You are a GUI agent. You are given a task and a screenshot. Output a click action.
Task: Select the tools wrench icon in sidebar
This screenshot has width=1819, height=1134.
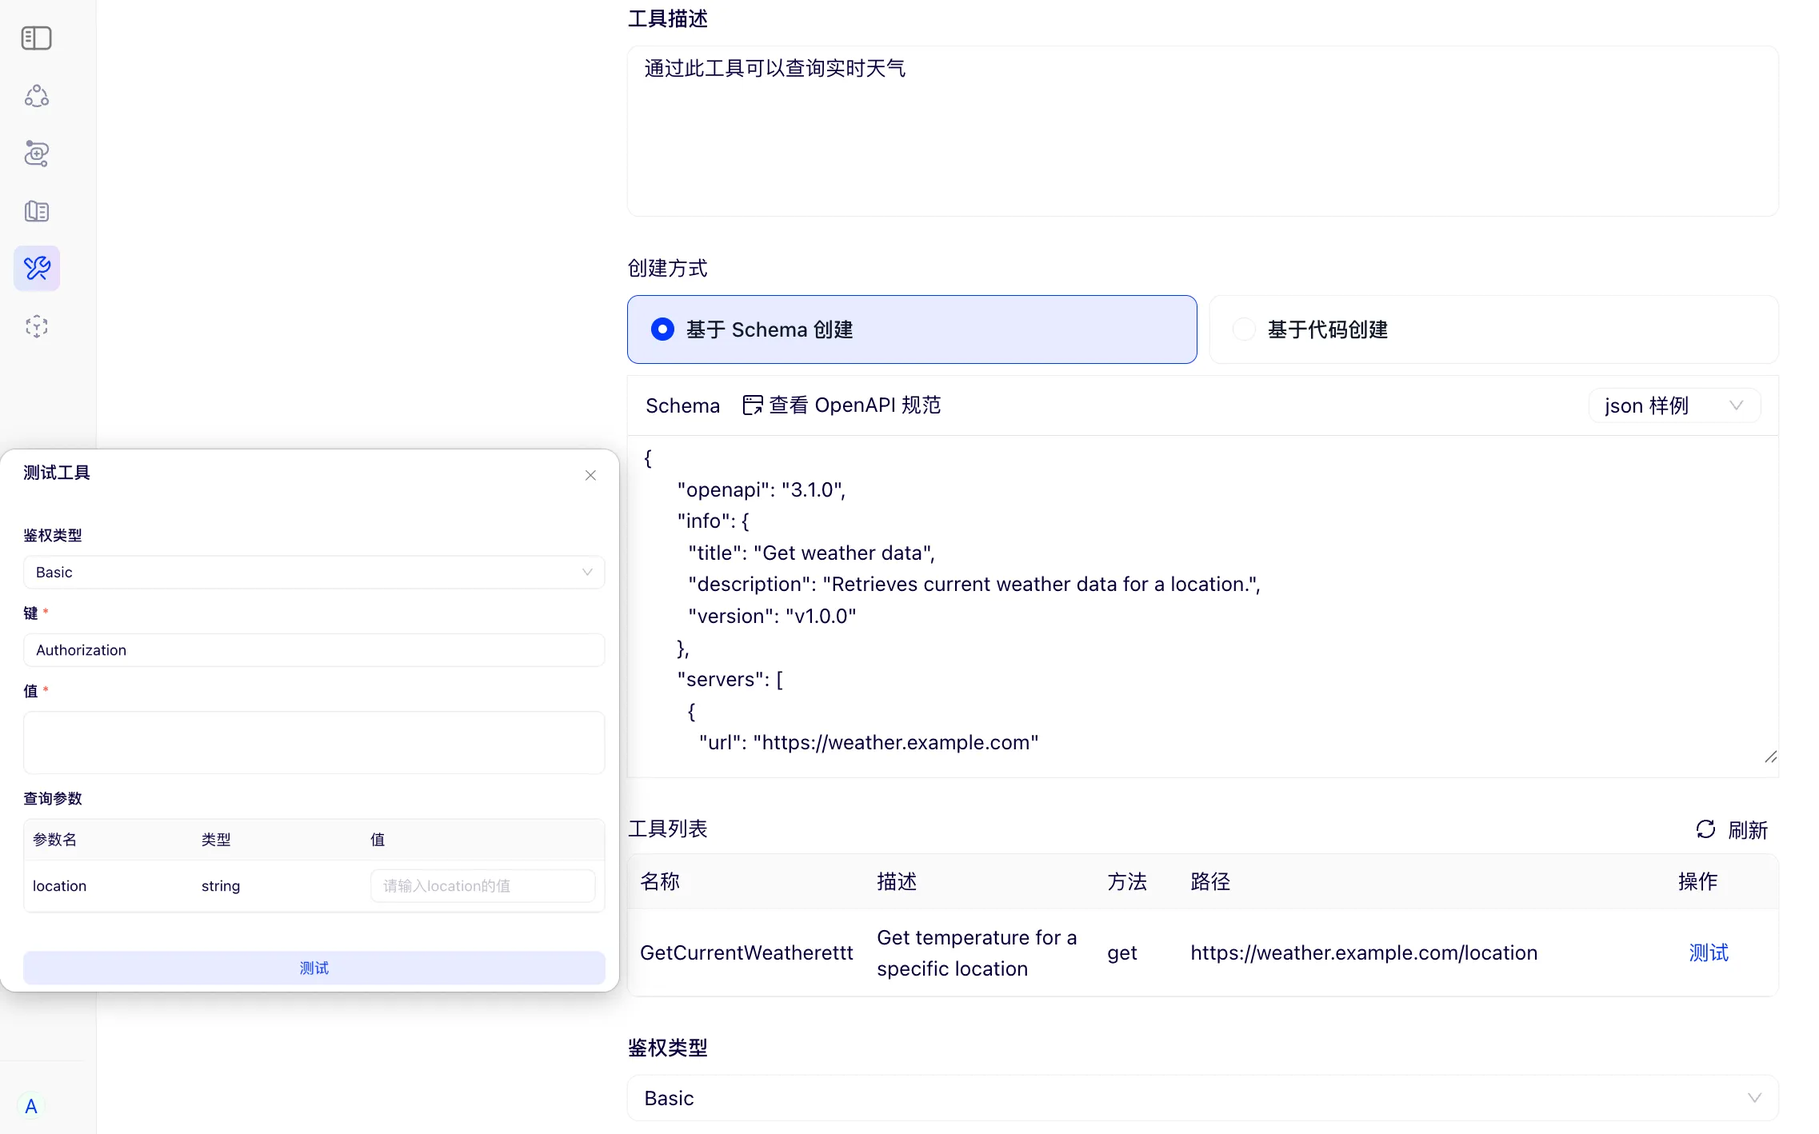pos(37,268)
